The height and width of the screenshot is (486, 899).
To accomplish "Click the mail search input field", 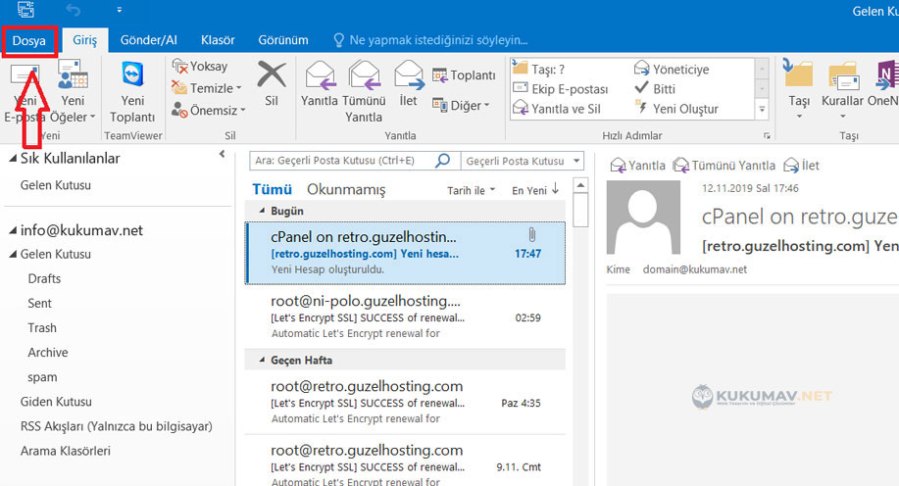I will point(340,161).
